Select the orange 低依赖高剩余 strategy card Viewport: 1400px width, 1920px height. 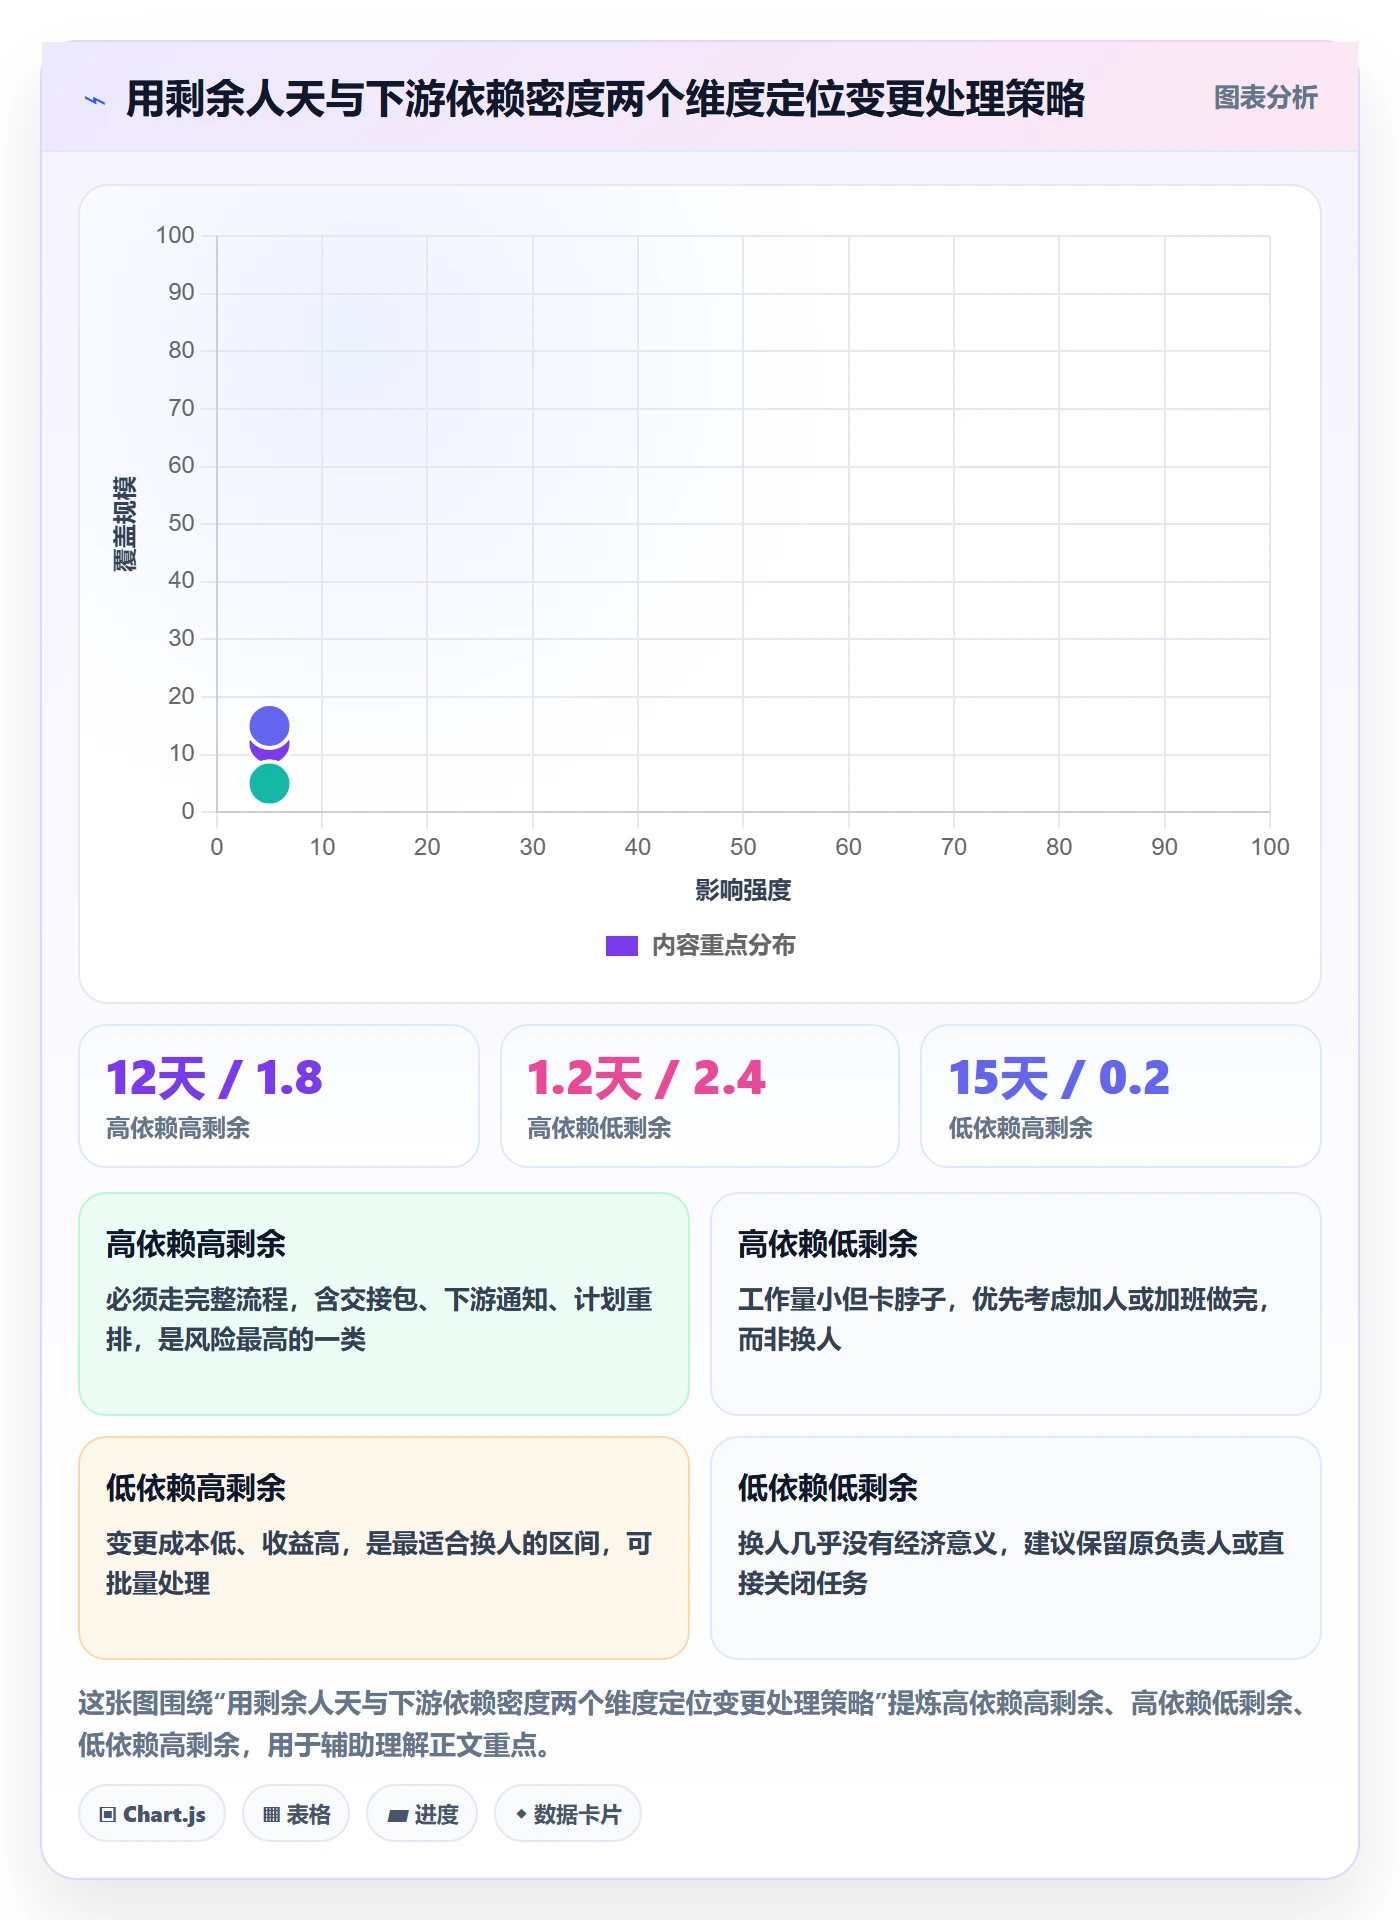point(384,1548)
